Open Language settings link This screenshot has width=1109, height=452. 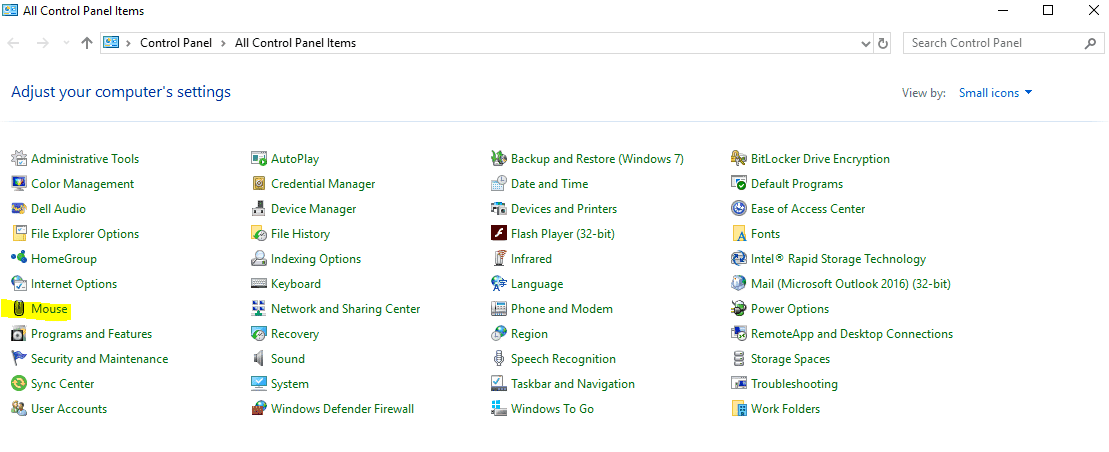537,284
